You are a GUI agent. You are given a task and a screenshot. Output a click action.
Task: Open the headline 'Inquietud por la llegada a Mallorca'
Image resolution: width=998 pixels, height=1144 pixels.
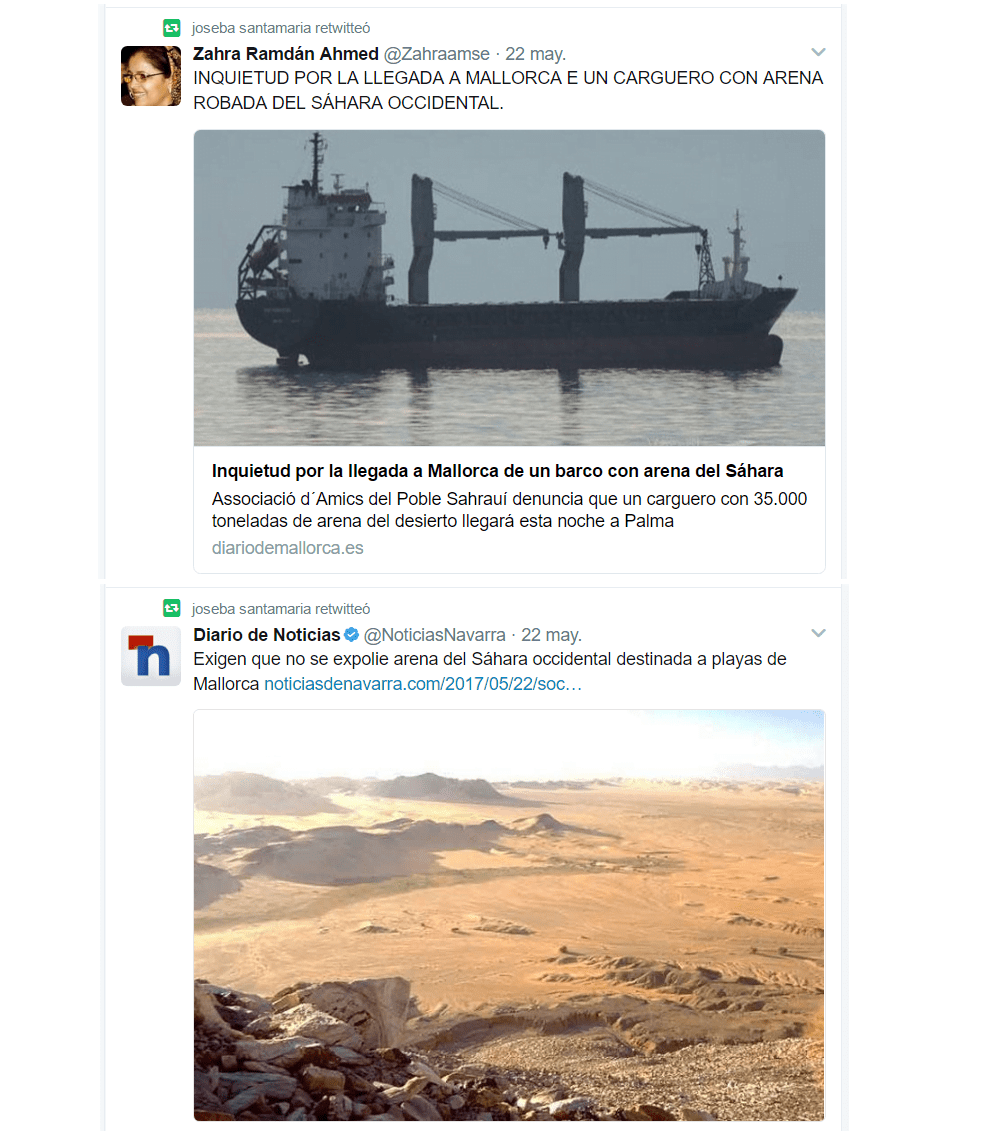point(498,471)
